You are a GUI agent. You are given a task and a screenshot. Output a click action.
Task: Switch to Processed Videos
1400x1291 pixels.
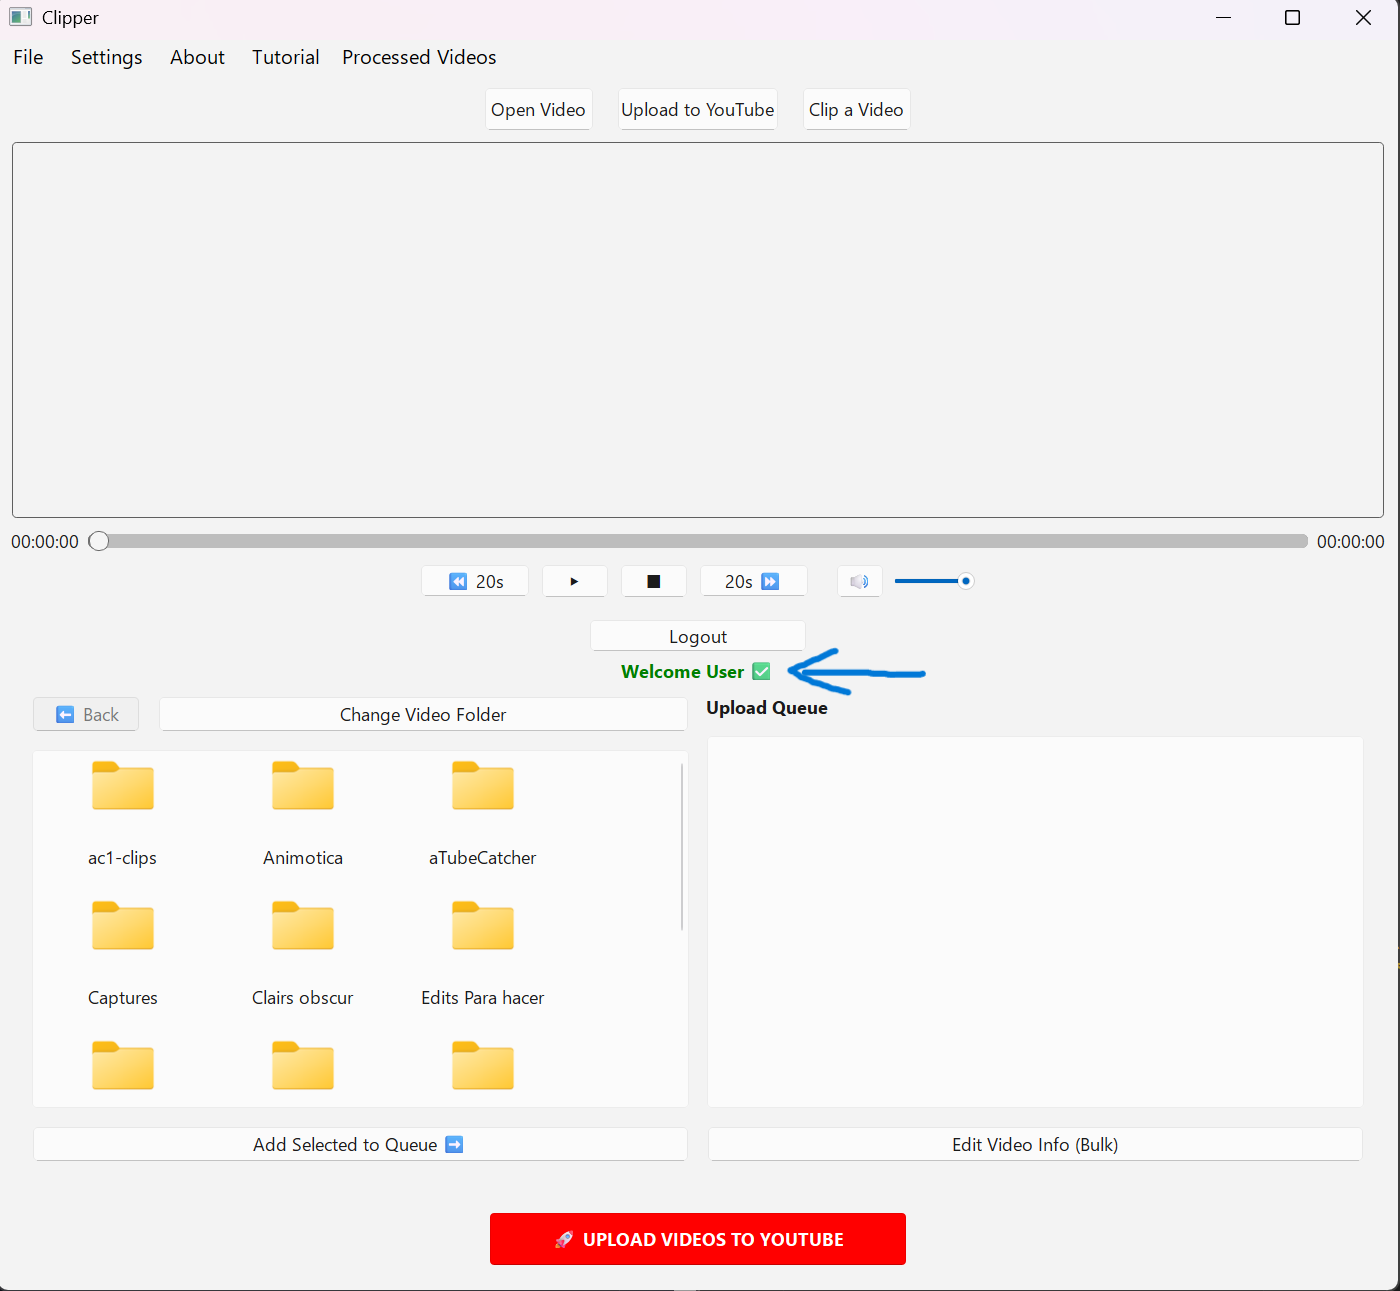[419, 57]
